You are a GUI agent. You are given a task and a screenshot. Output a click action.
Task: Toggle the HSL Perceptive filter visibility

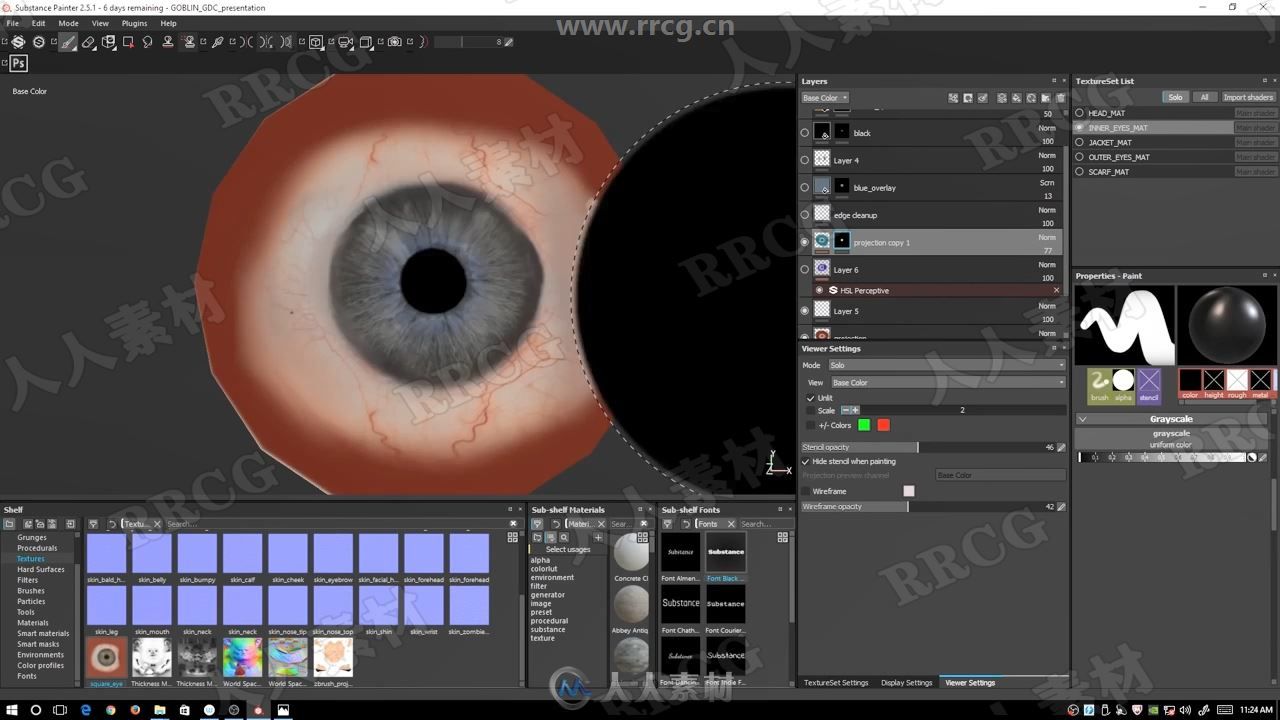820,290
